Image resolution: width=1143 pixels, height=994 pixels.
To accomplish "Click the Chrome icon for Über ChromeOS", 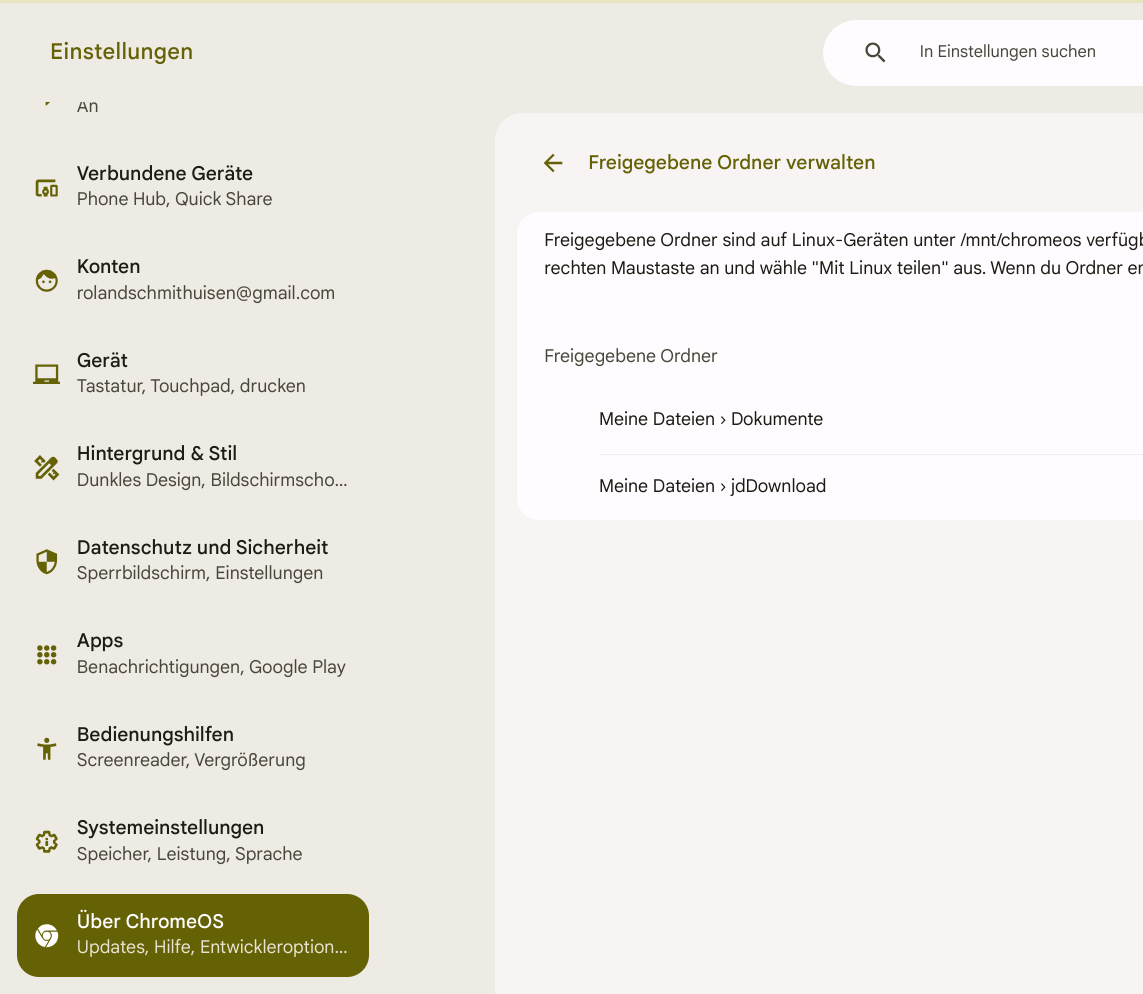I will pos(46,936).
